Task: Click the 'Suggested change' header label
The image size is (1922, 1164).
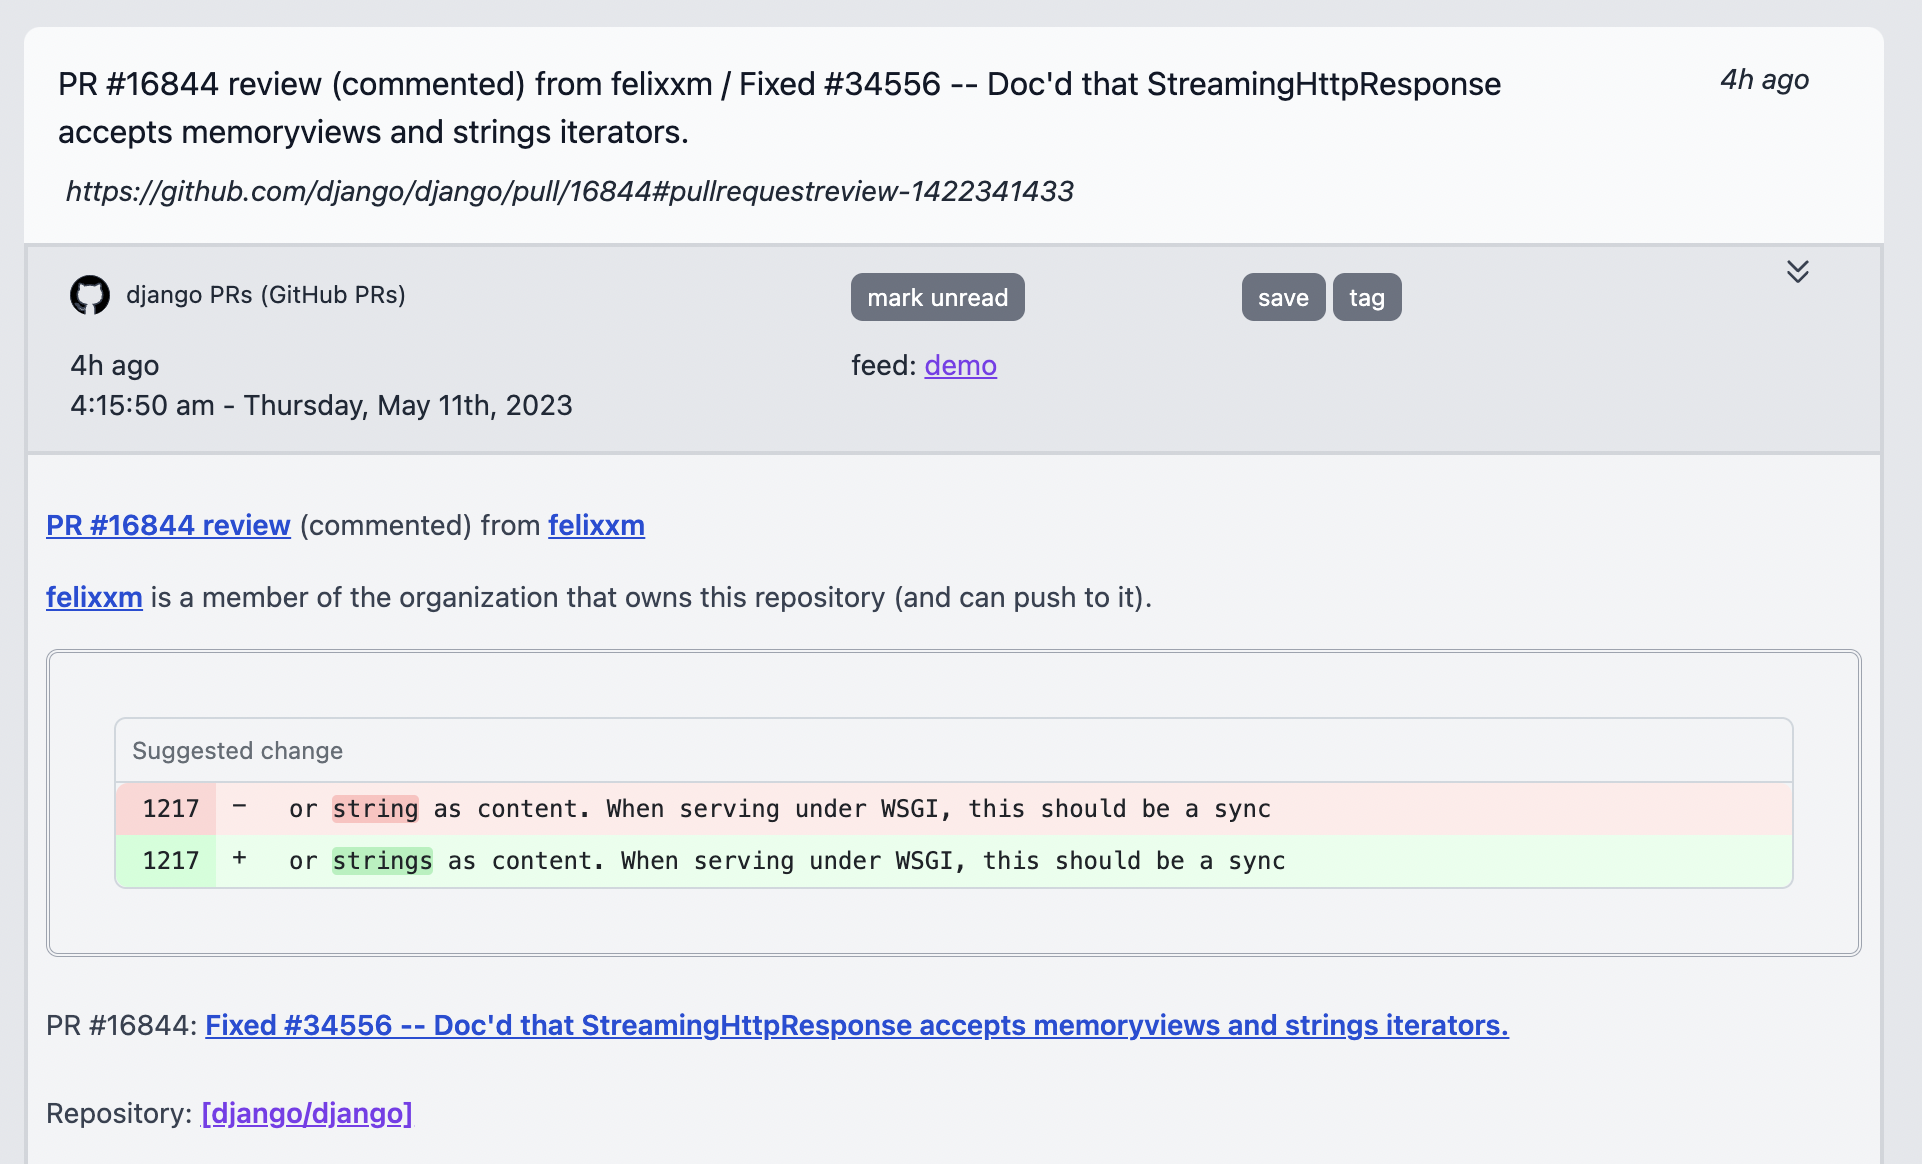Action: point(237,751)
